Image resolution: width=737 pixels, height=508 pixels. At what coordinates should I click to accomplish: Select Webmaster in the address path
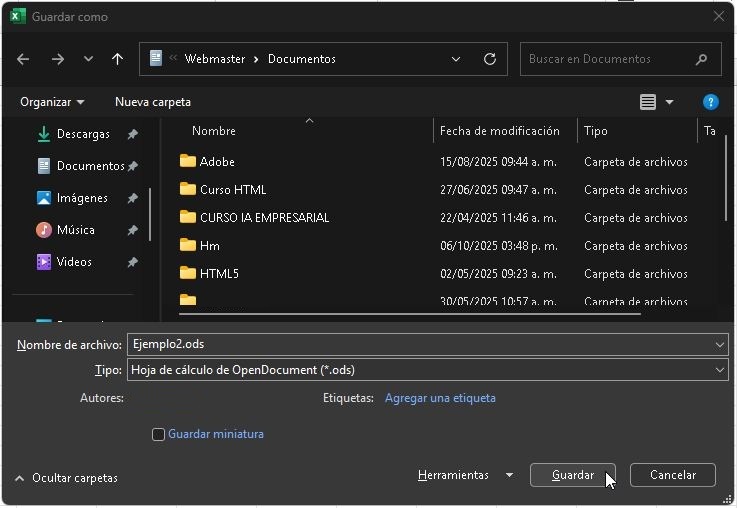point(215,59)
